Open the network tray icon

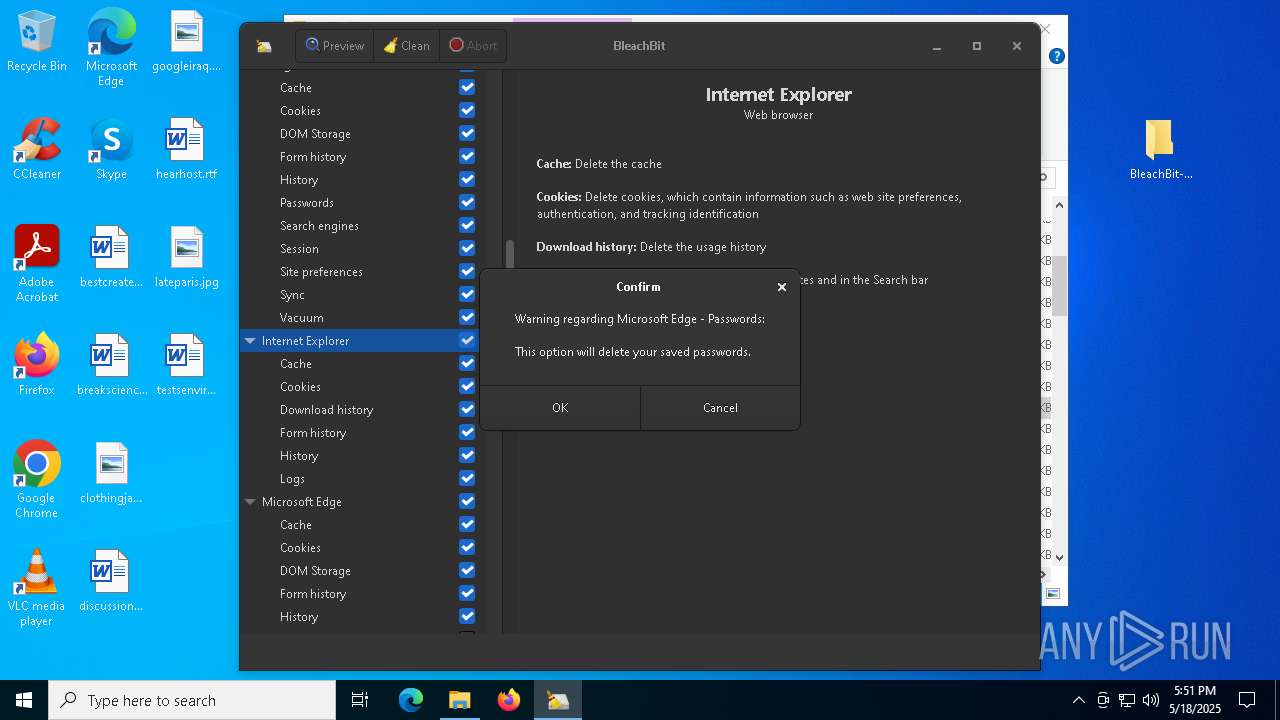coord(1127,700)
